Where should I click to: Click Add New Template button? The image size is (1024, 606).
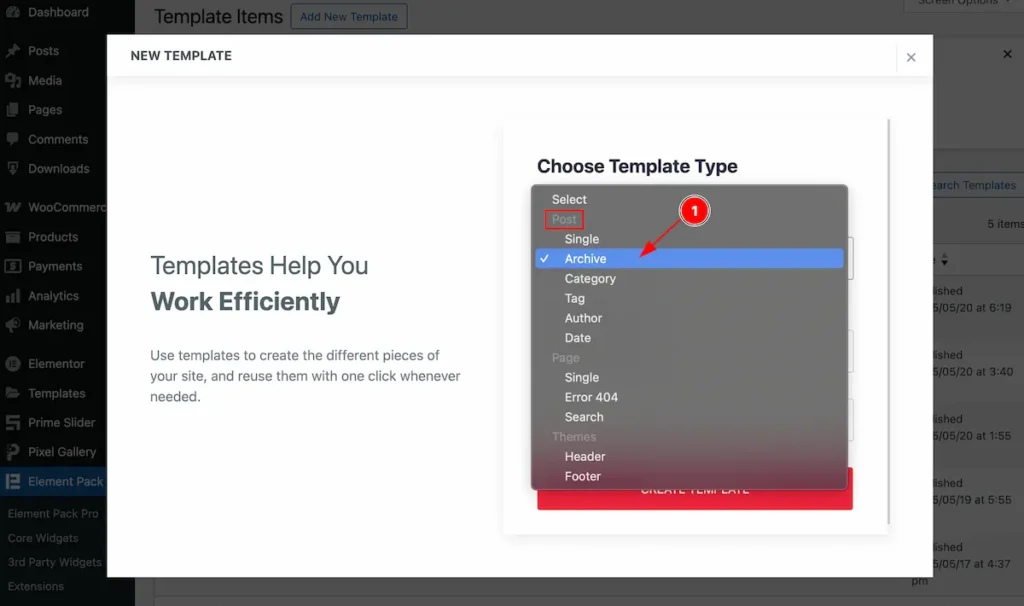click(x=349, y=16)
